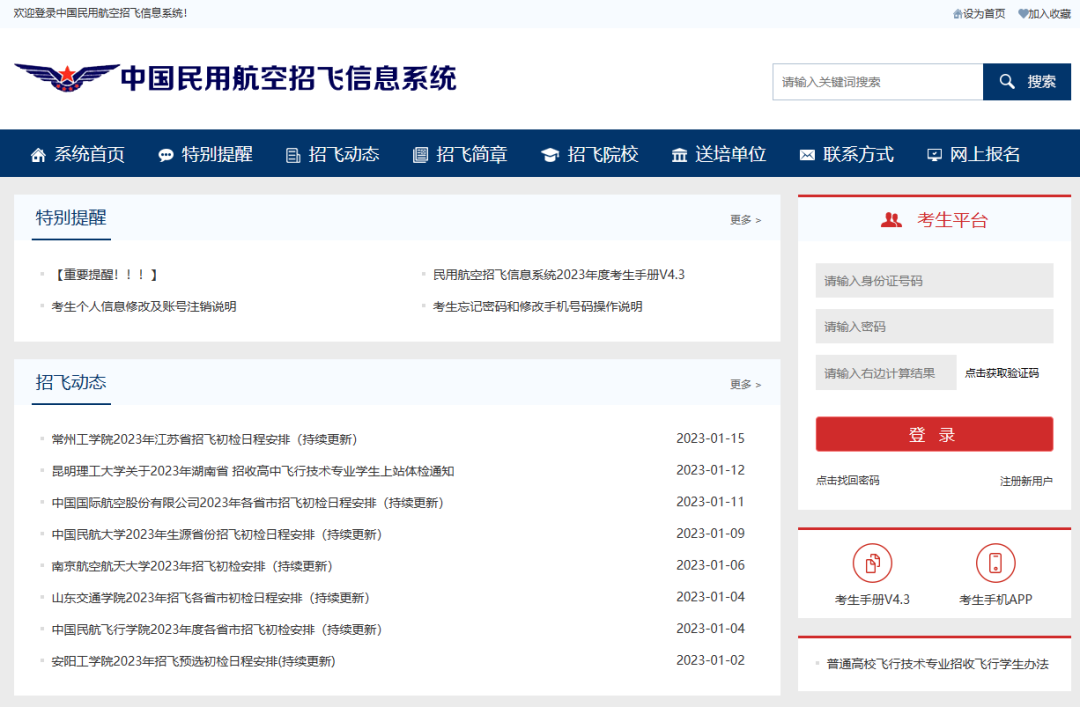Click the house icon beside 系统首页

click(x=39, y=155)
